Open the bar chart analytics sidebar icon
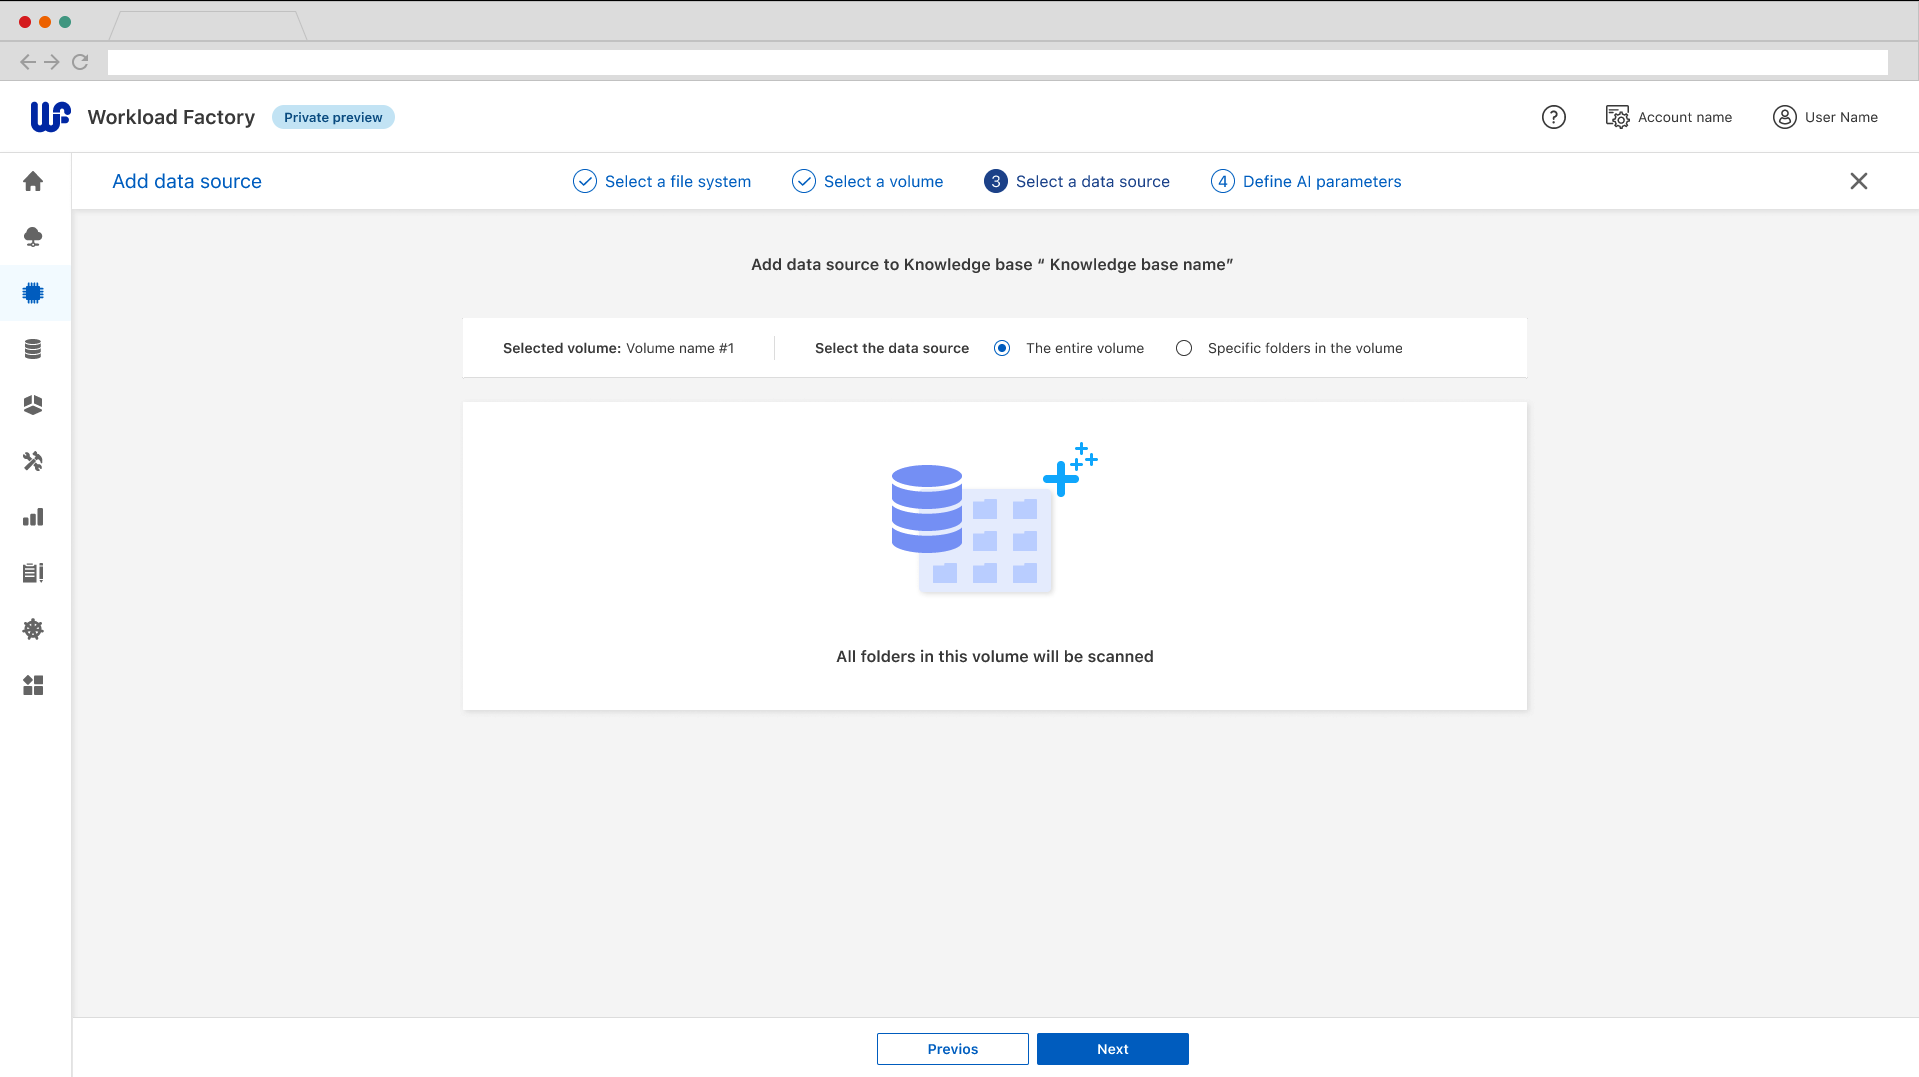1919x1077 pixels. [33, 517]
